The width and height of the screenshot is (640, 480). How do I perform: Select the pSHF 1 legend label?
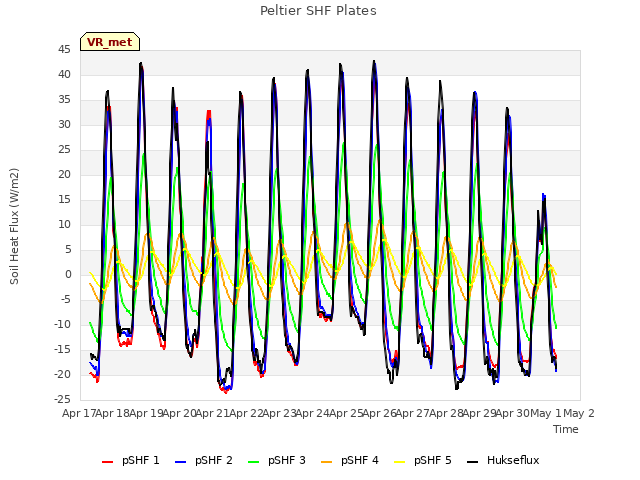tap(140, 460)
